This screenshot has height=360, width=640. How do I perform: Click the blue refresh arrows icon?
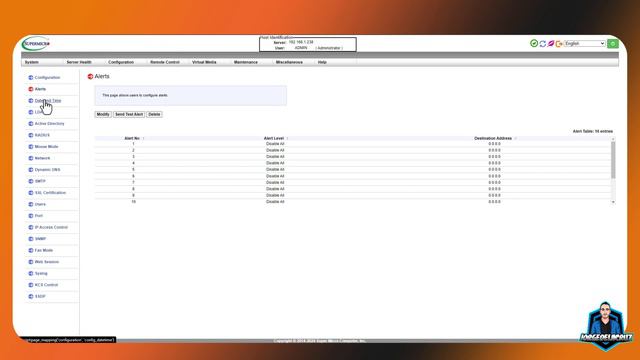tap(542, 44)
